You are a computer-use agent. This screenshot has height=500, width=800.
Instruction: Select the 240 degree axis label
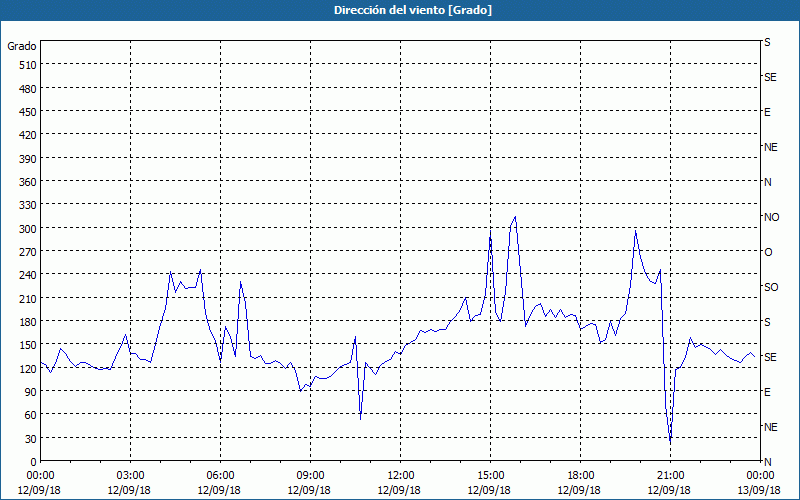point(28,275)
